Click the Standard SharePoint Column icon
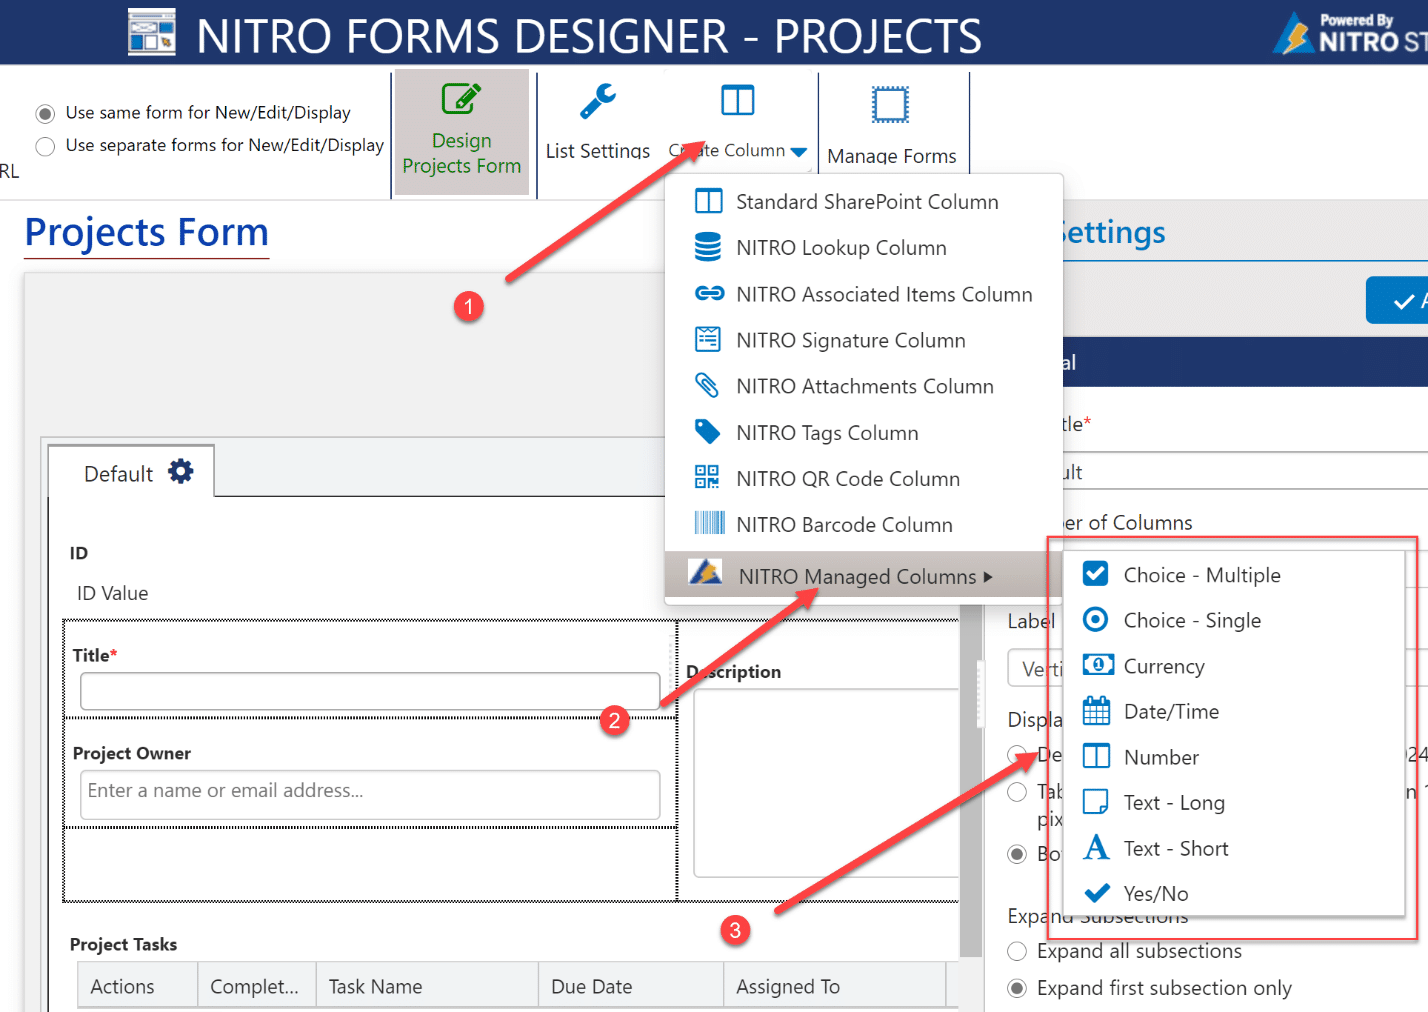 pyautogui.click(x=708, y=201)
